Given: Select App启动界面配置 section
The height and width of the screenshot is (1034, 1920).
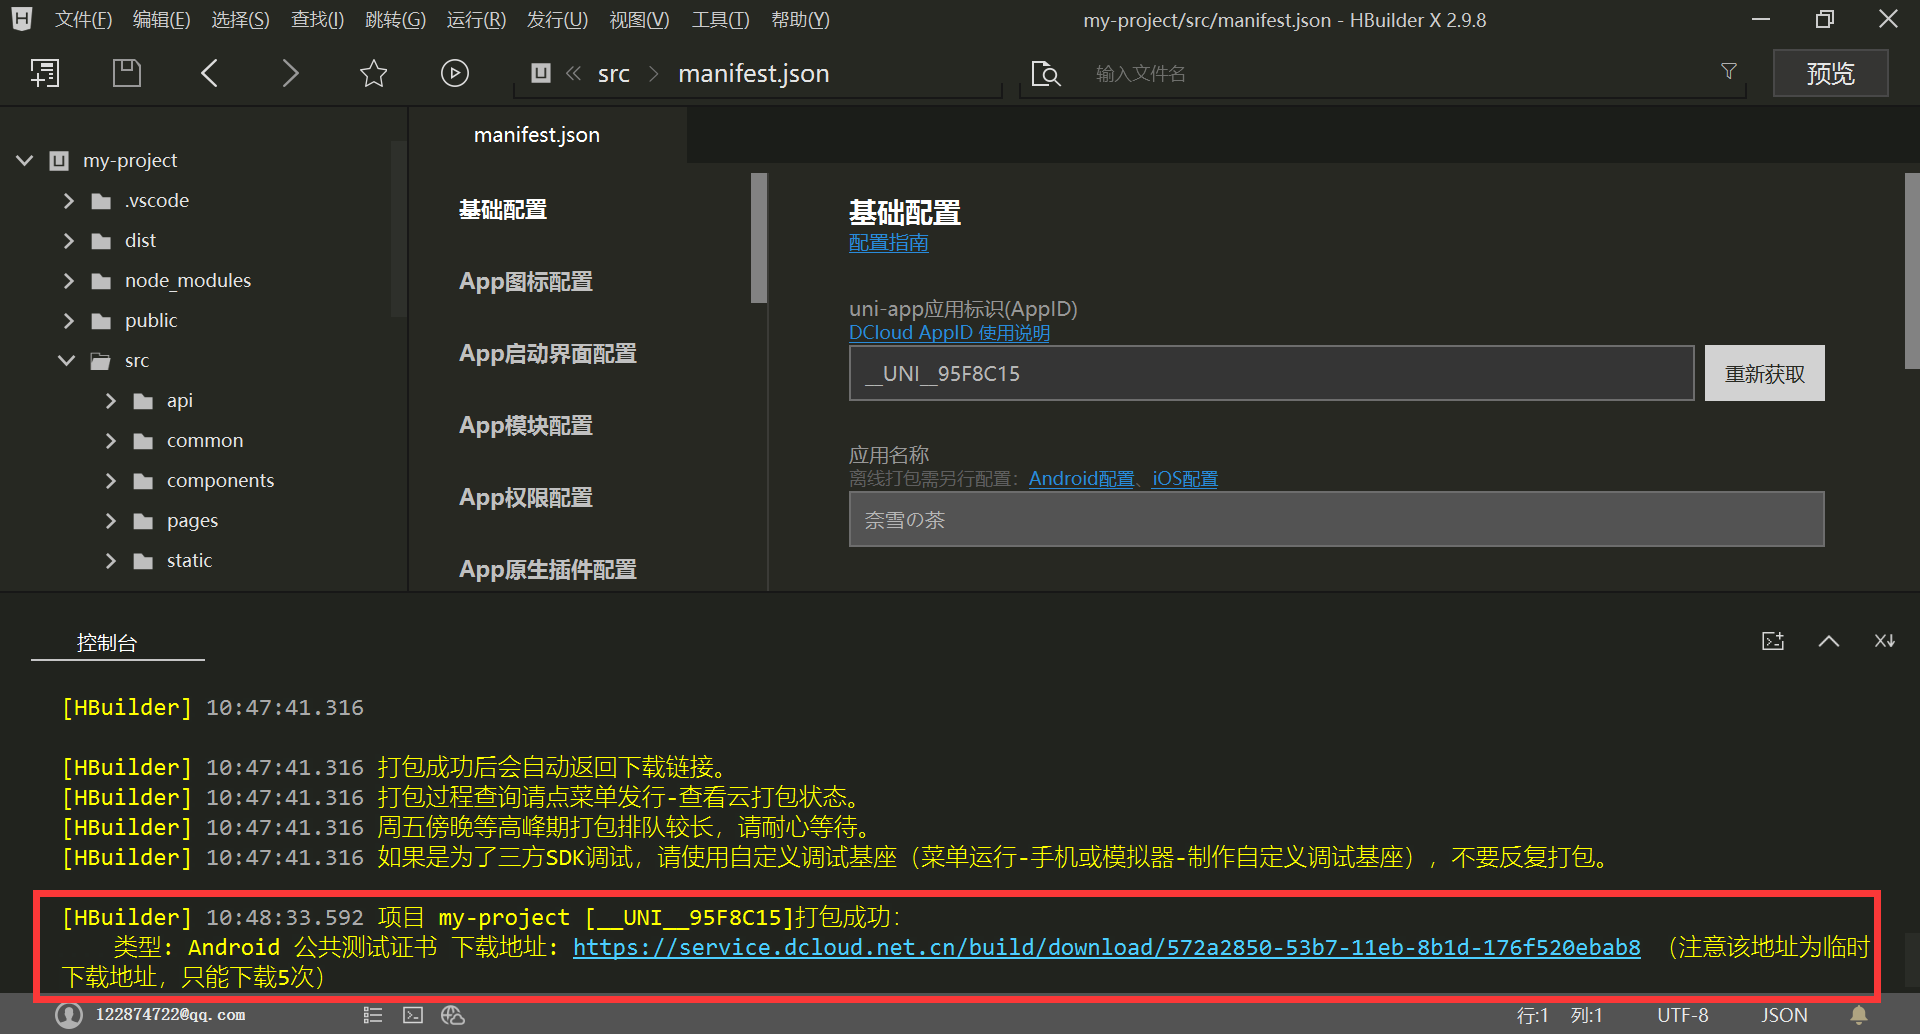Looking at the screenshot, I should [x=548, y=353].
